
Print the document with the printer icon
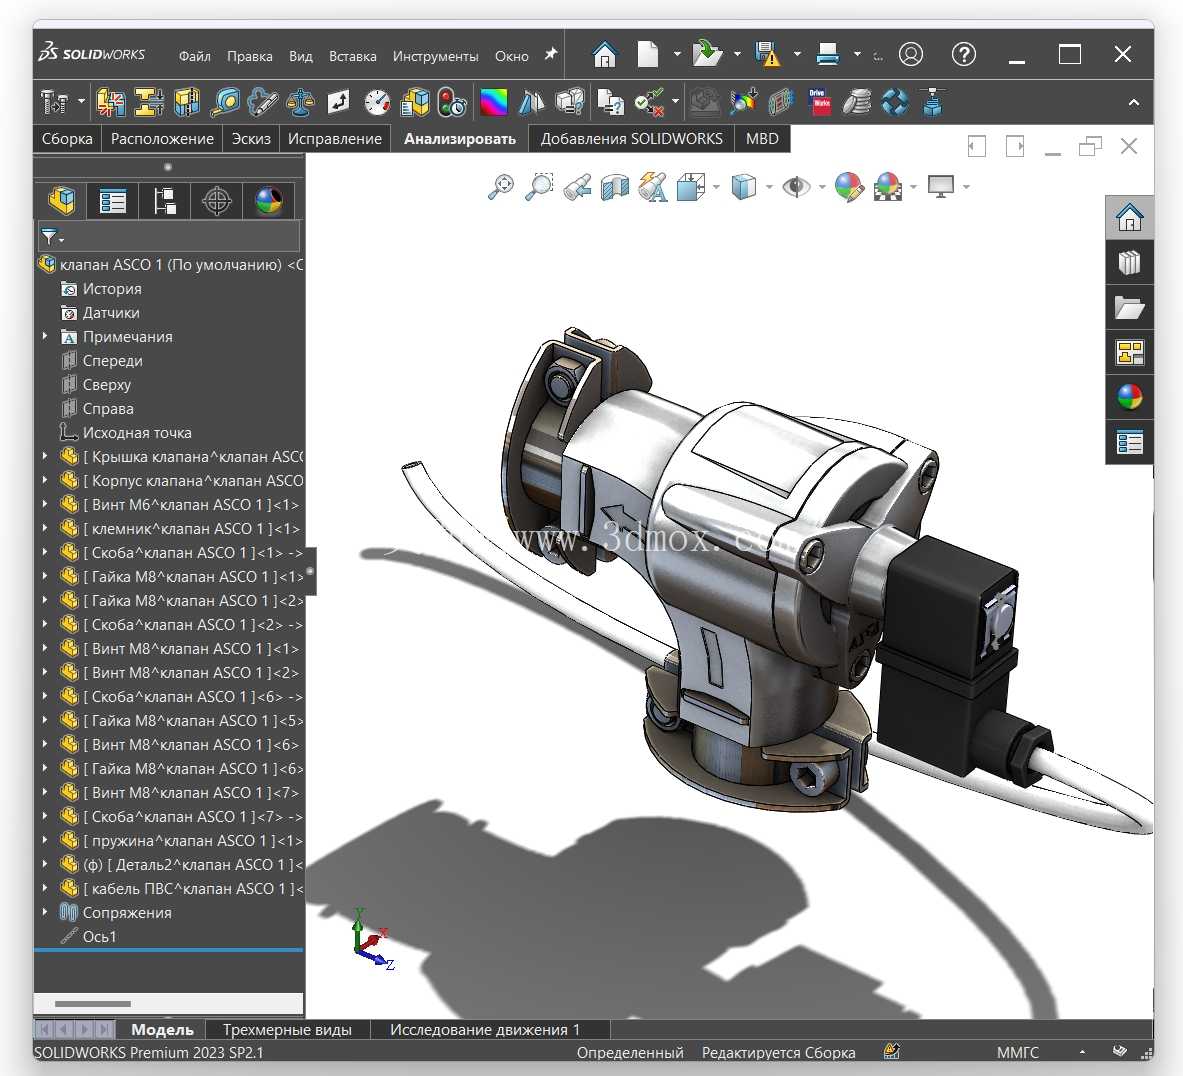[x=828, y=54]
